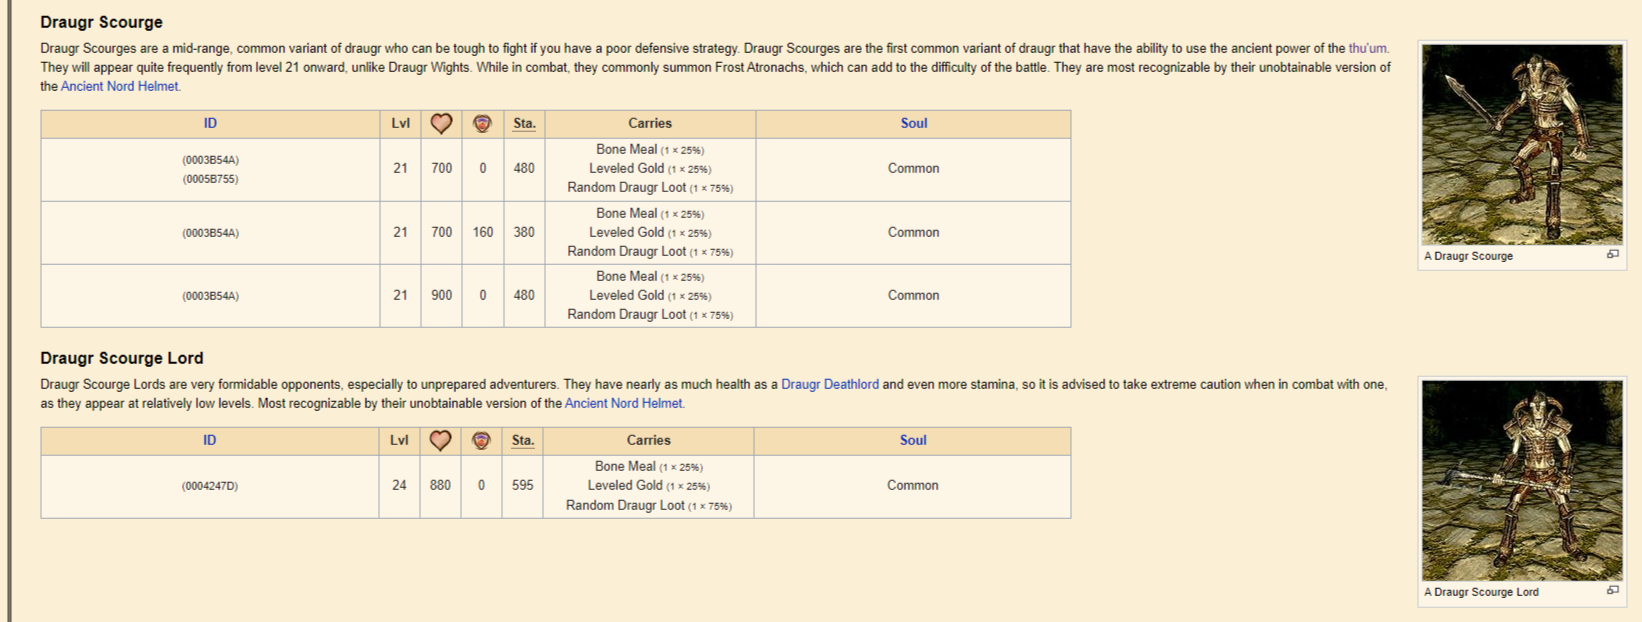1642x622 pixels.
Task: Follow the Draugr Deathlord link
Action: point(830,384)
